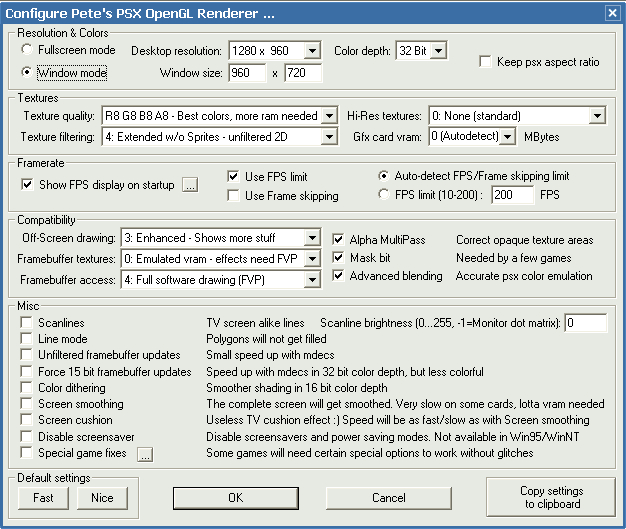The width and height of the screenshot is (626, 529).
Task: Toggle Alpha MultiPass checkbox
Action: pyautogui.click(x=338, y=239)
